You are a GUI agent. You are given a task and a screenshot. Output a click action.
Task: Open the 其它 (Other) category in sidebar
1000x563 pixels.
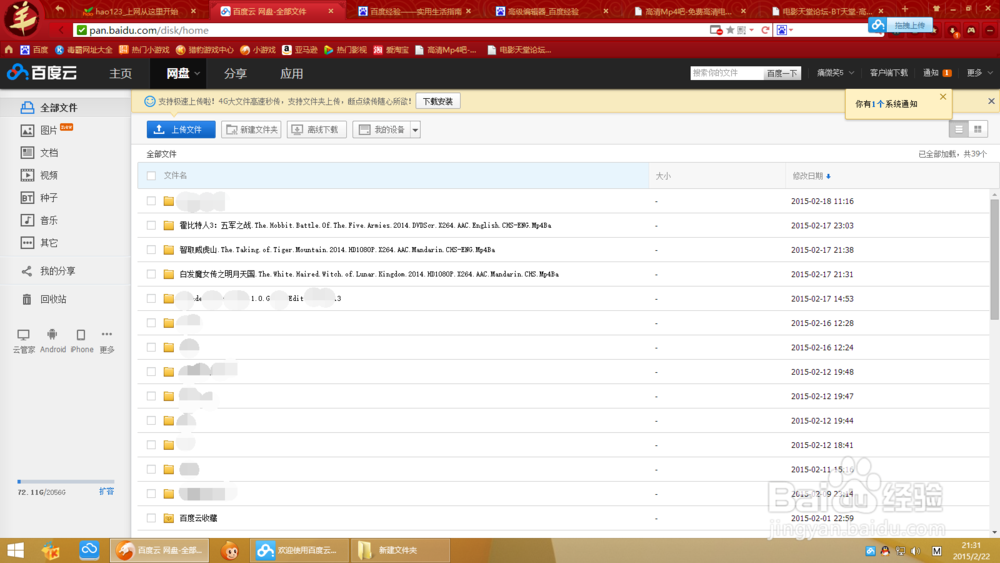point(40,243)
